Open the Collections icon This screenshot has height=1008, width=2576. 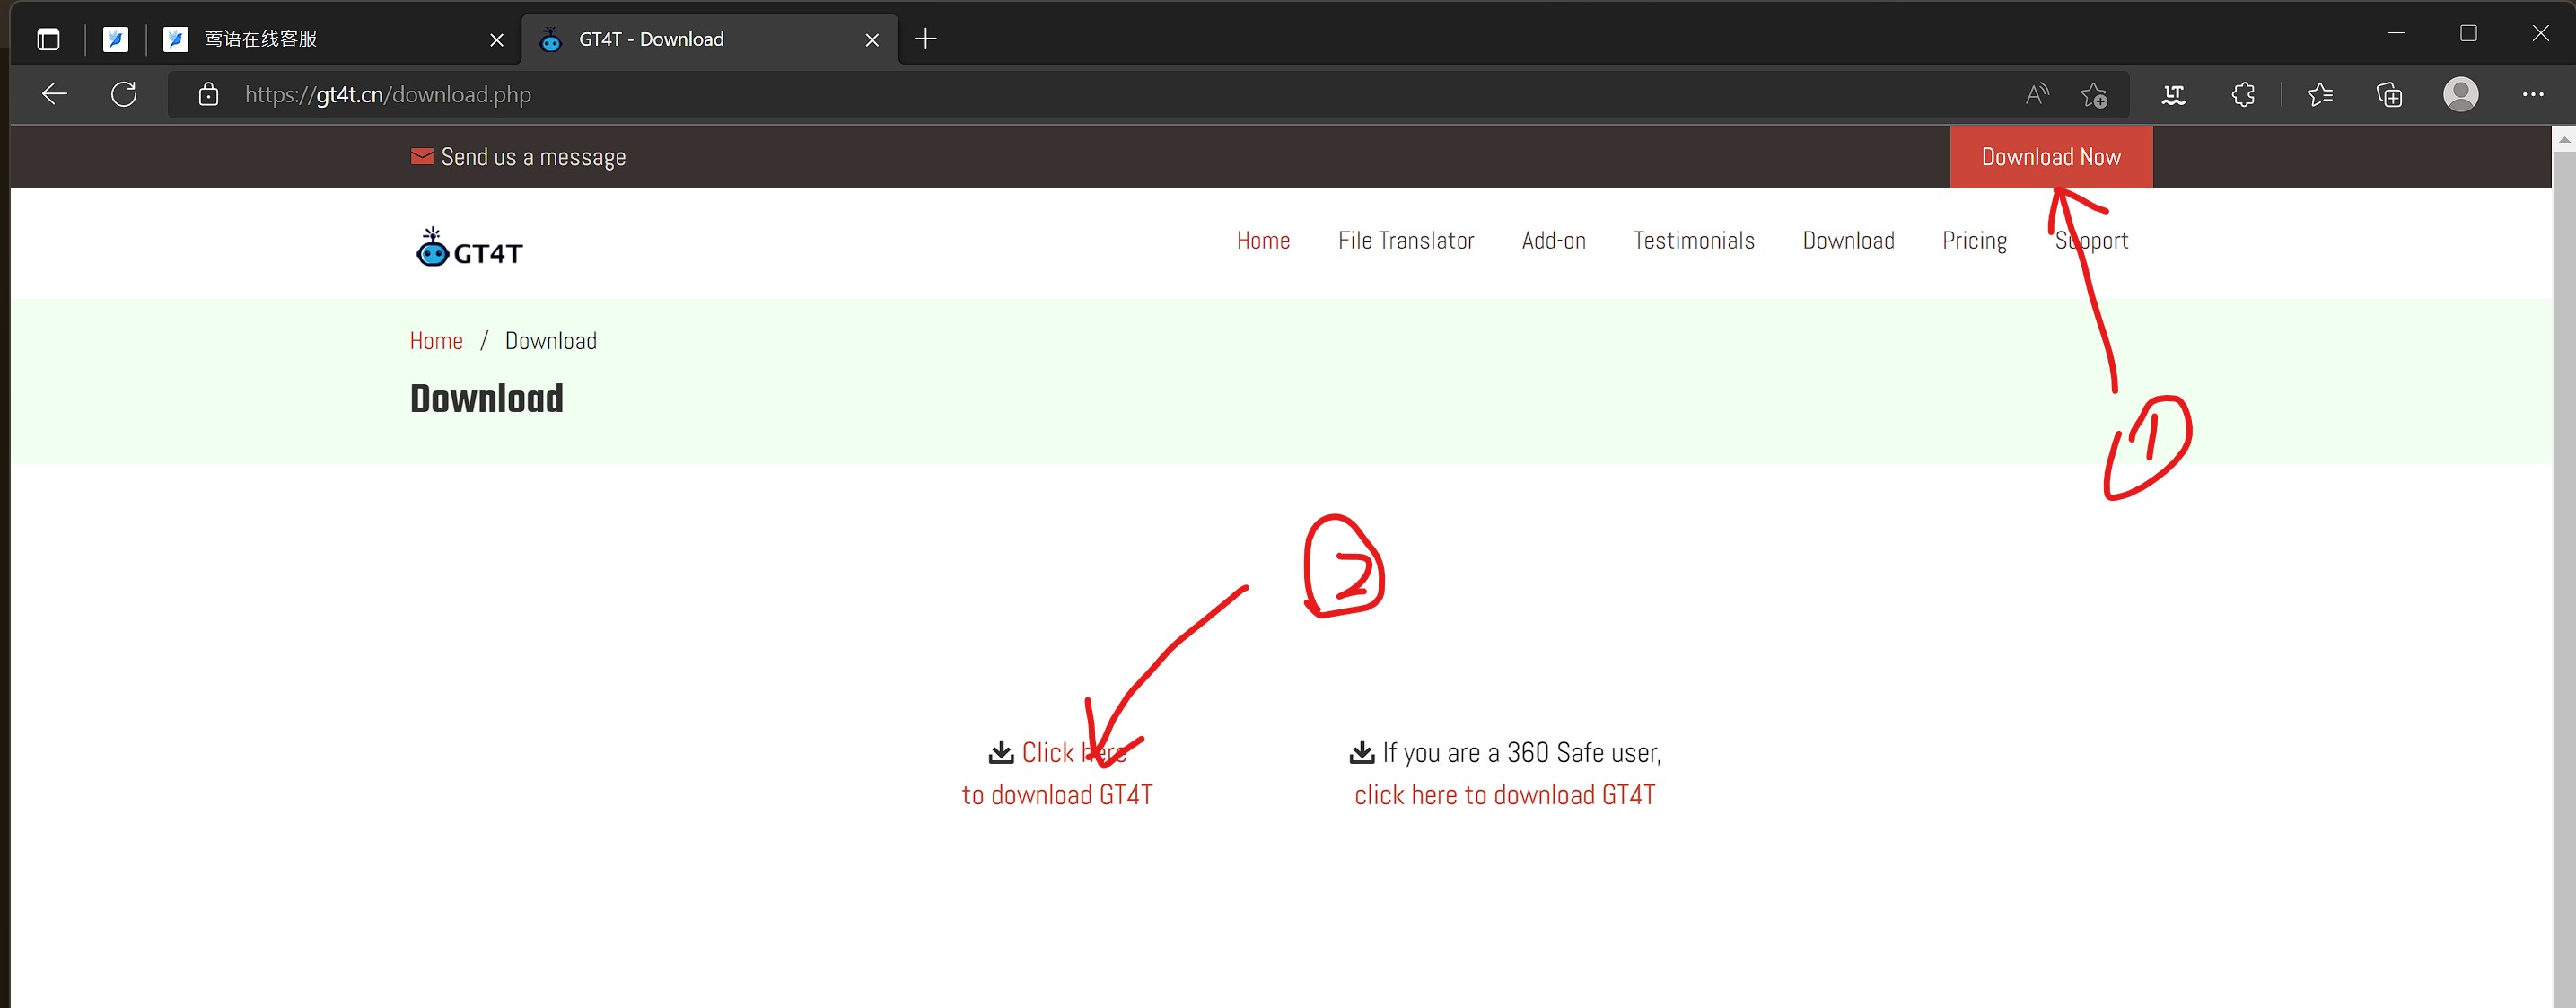click(x=2389, y=94)
